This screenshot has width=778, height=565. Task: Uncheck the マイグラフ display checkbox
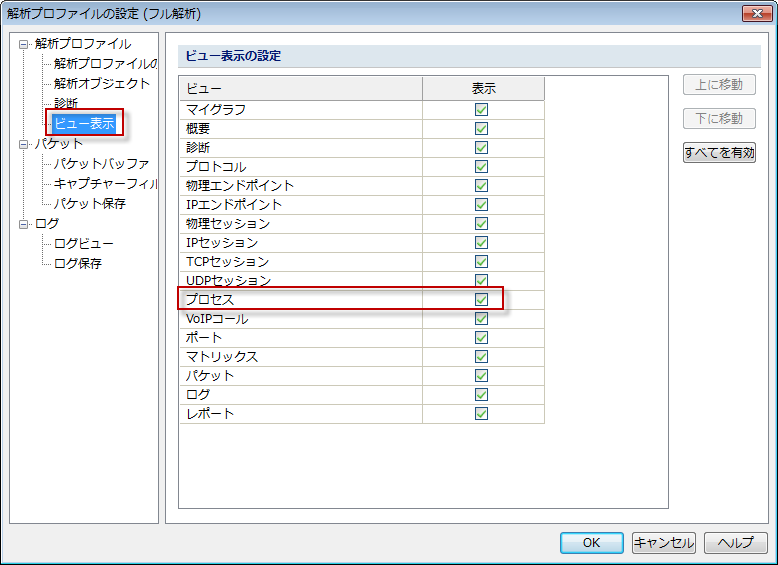point(482,109)
